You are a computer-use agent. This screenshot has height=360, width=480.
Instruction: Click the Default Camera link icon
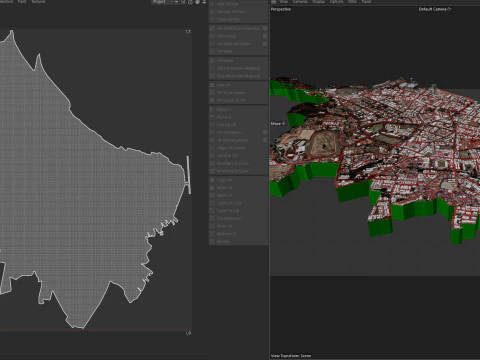pos(449,9)
